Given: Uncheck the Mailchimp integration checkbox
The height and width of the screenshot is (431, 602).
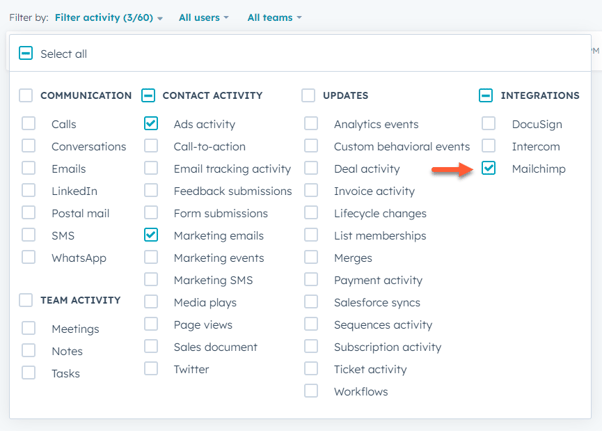Looking at the screenshot, I should (488, 169).
